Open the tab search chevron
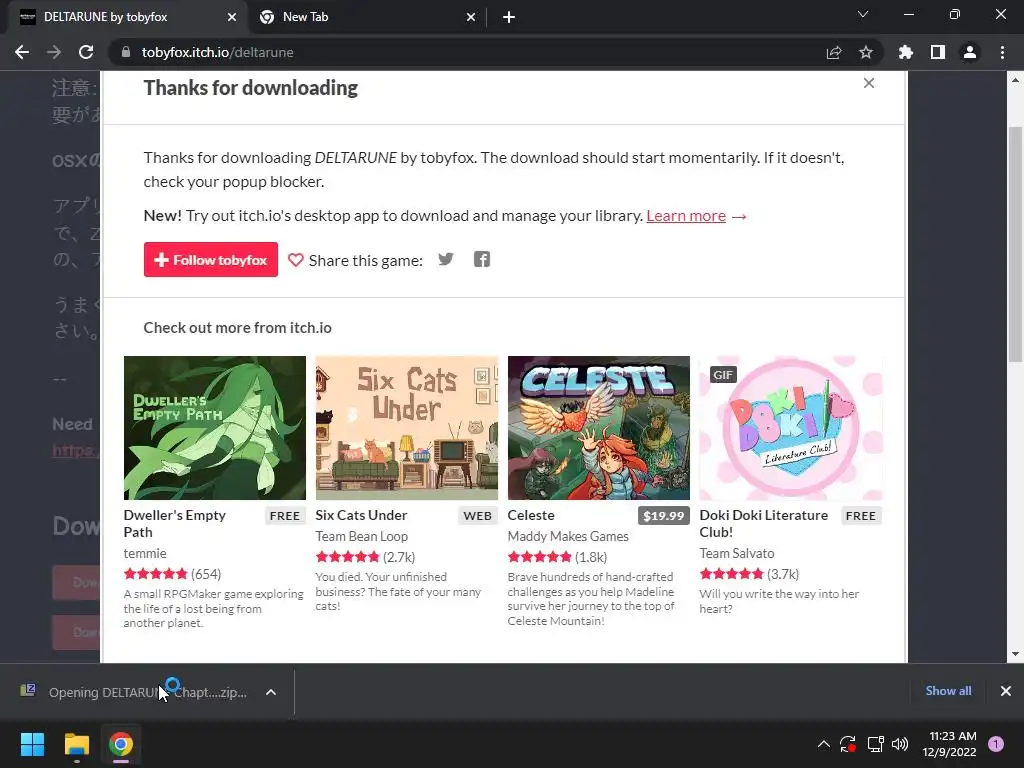This screenshot has width=1024, height=768. pyautogui.click(x=863, y=14)
